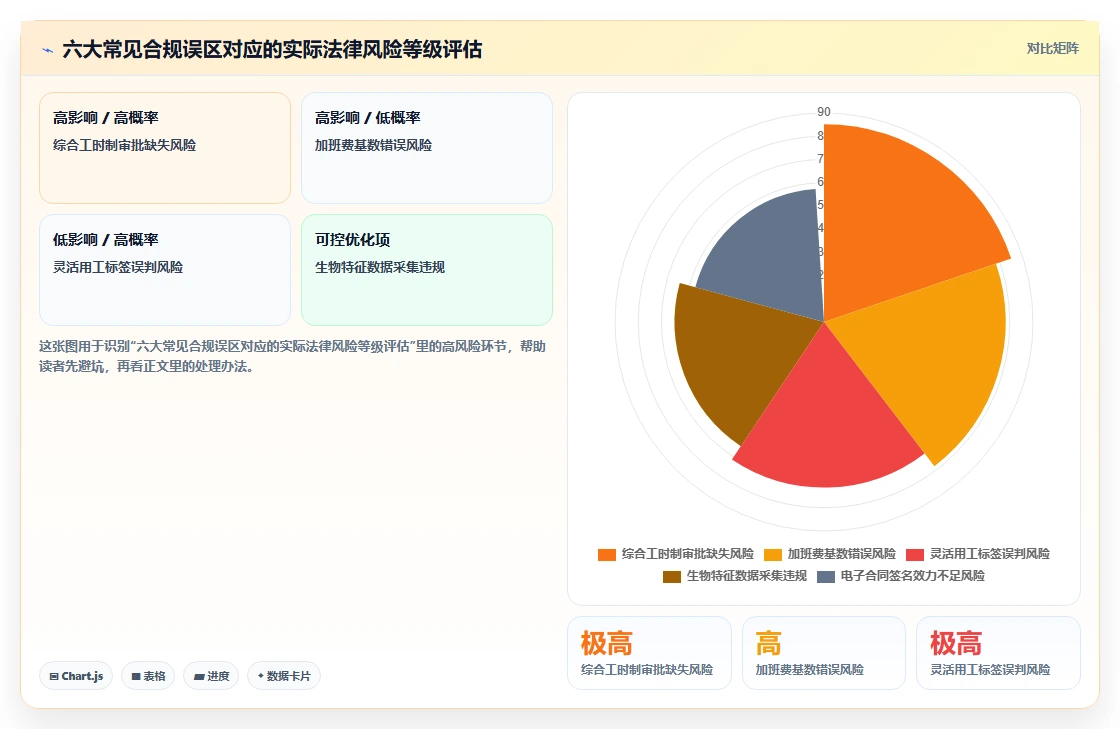Select the 低影响 / 高概率 matrix card

click(x=165, y=270)
